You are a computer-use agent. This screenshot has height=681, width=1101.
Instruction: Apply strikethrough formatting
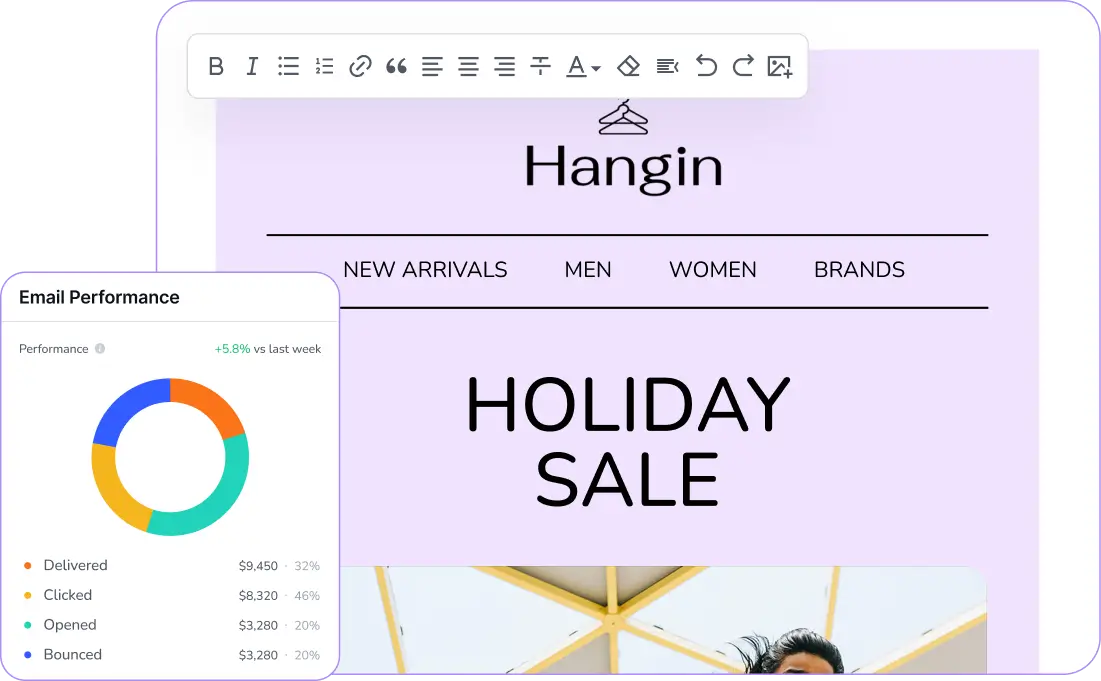(541, 66)
